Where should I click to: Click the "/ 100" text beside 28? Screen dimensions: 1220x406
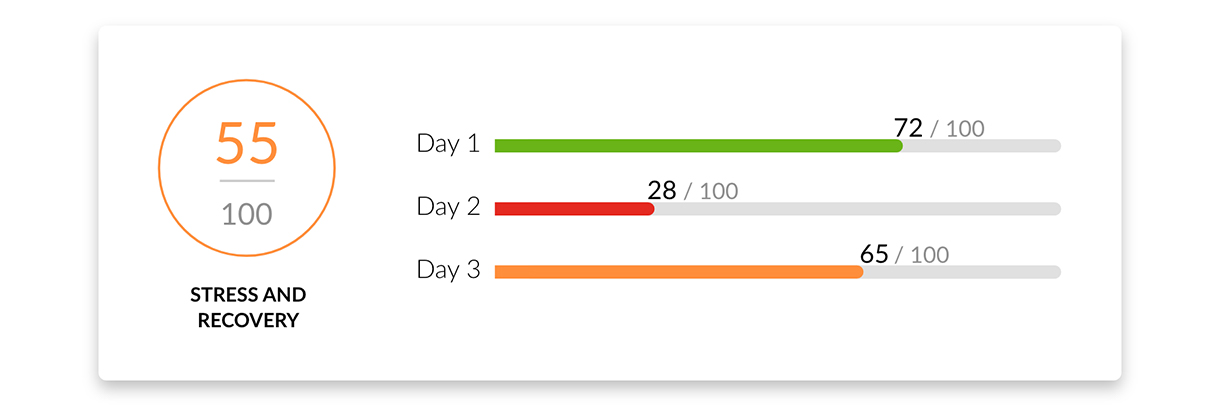click(712, 192)
